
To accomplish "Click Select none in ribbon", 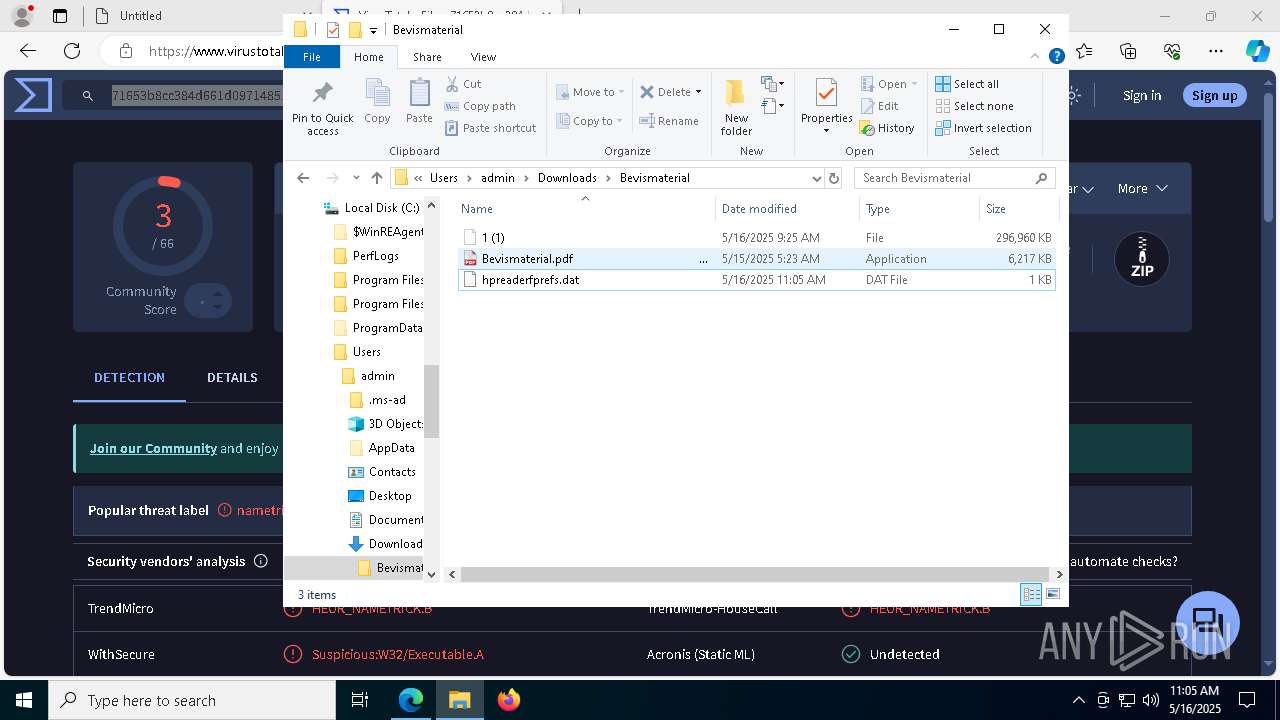I will tap(974, 106).
